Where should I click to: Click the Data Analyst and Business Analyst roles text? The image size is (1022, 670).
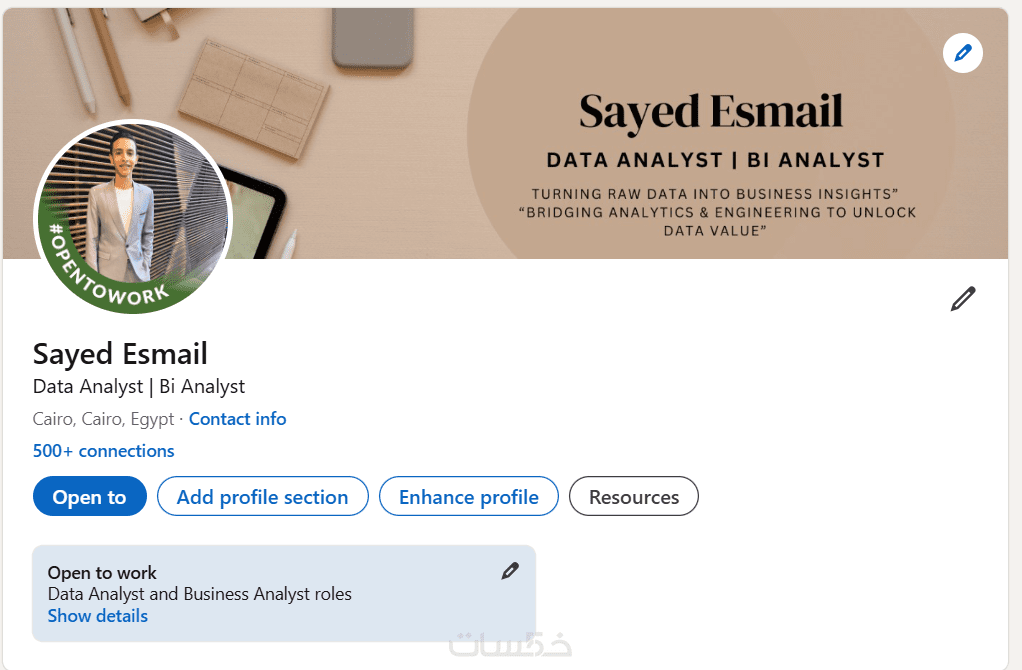pos(200,594)
